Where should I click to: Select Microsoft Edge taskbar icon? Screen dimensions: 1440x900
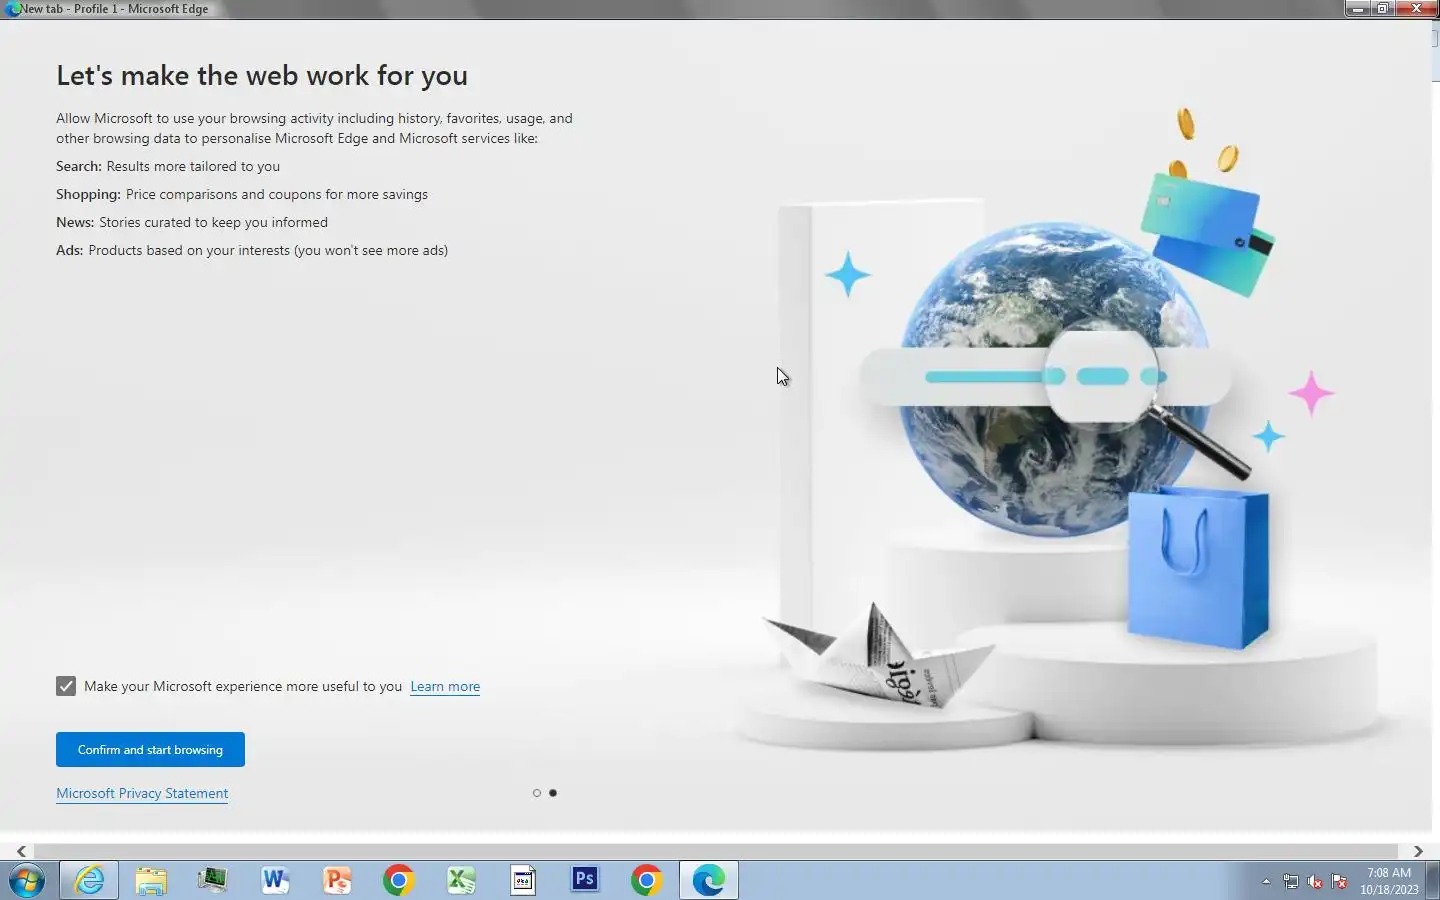click(x=709, y=881)
